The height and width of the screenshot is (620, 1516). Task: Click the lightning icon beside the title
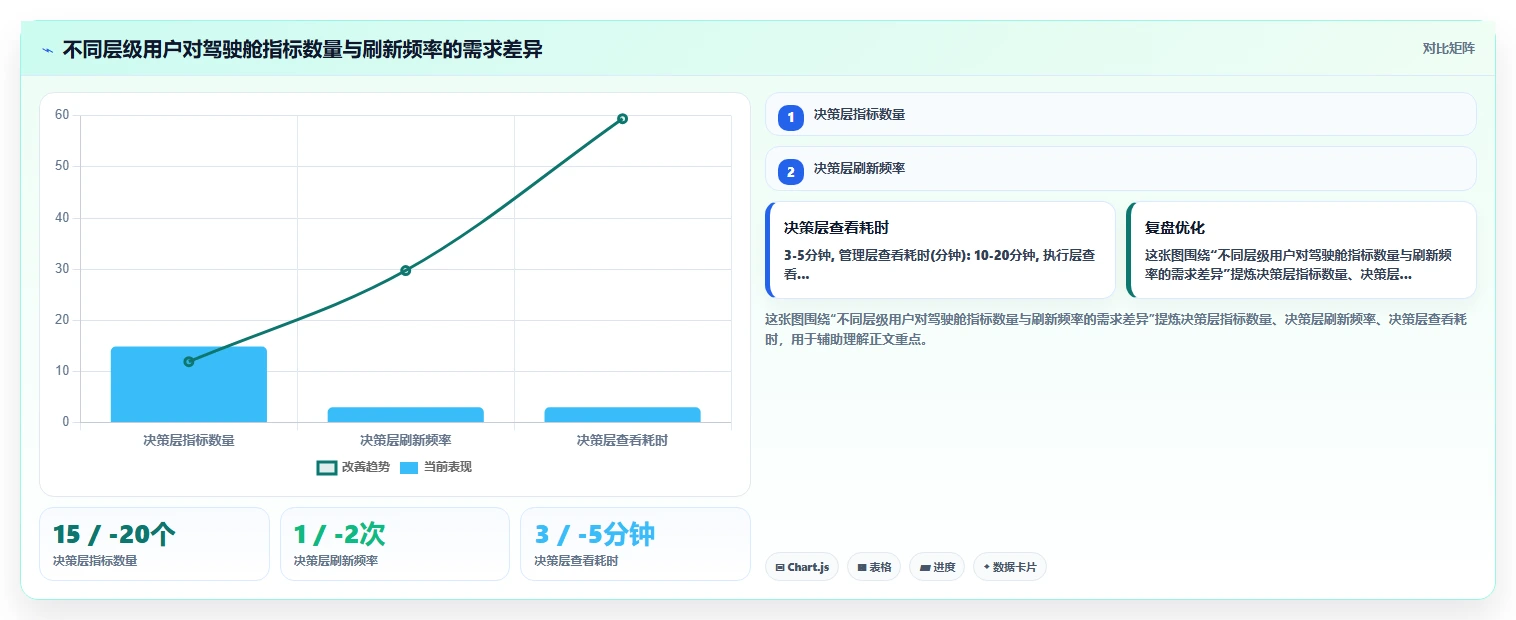tap(47, 50)
